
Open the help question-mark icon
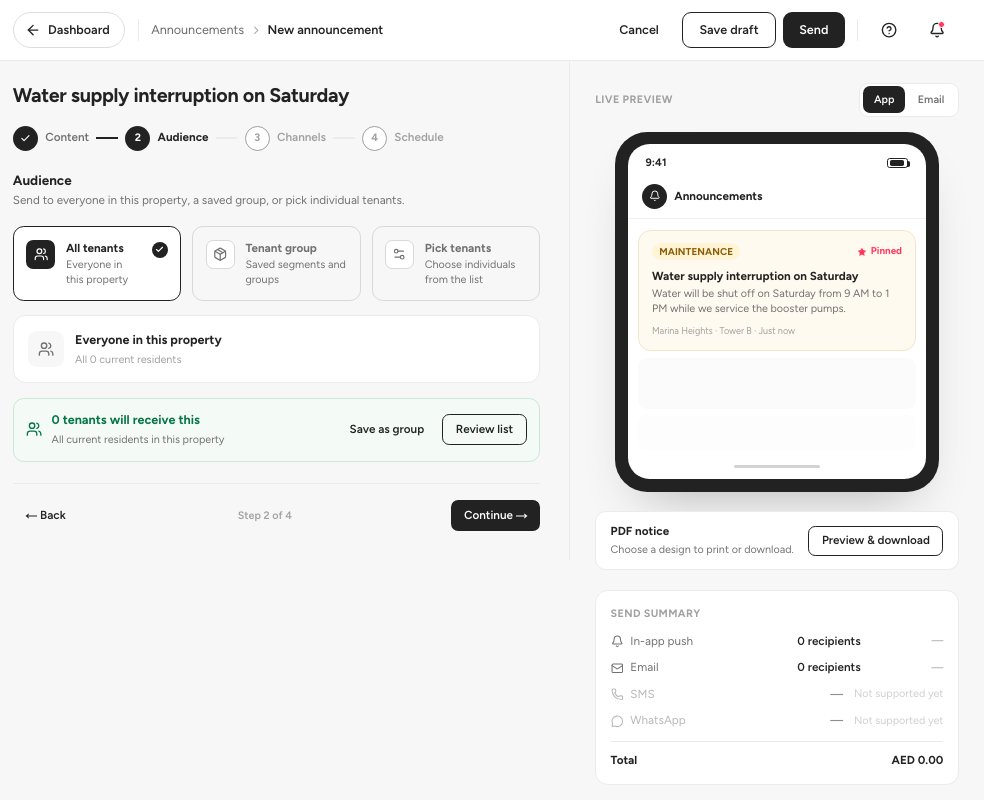pyautogui.click(x=889, y=30)
